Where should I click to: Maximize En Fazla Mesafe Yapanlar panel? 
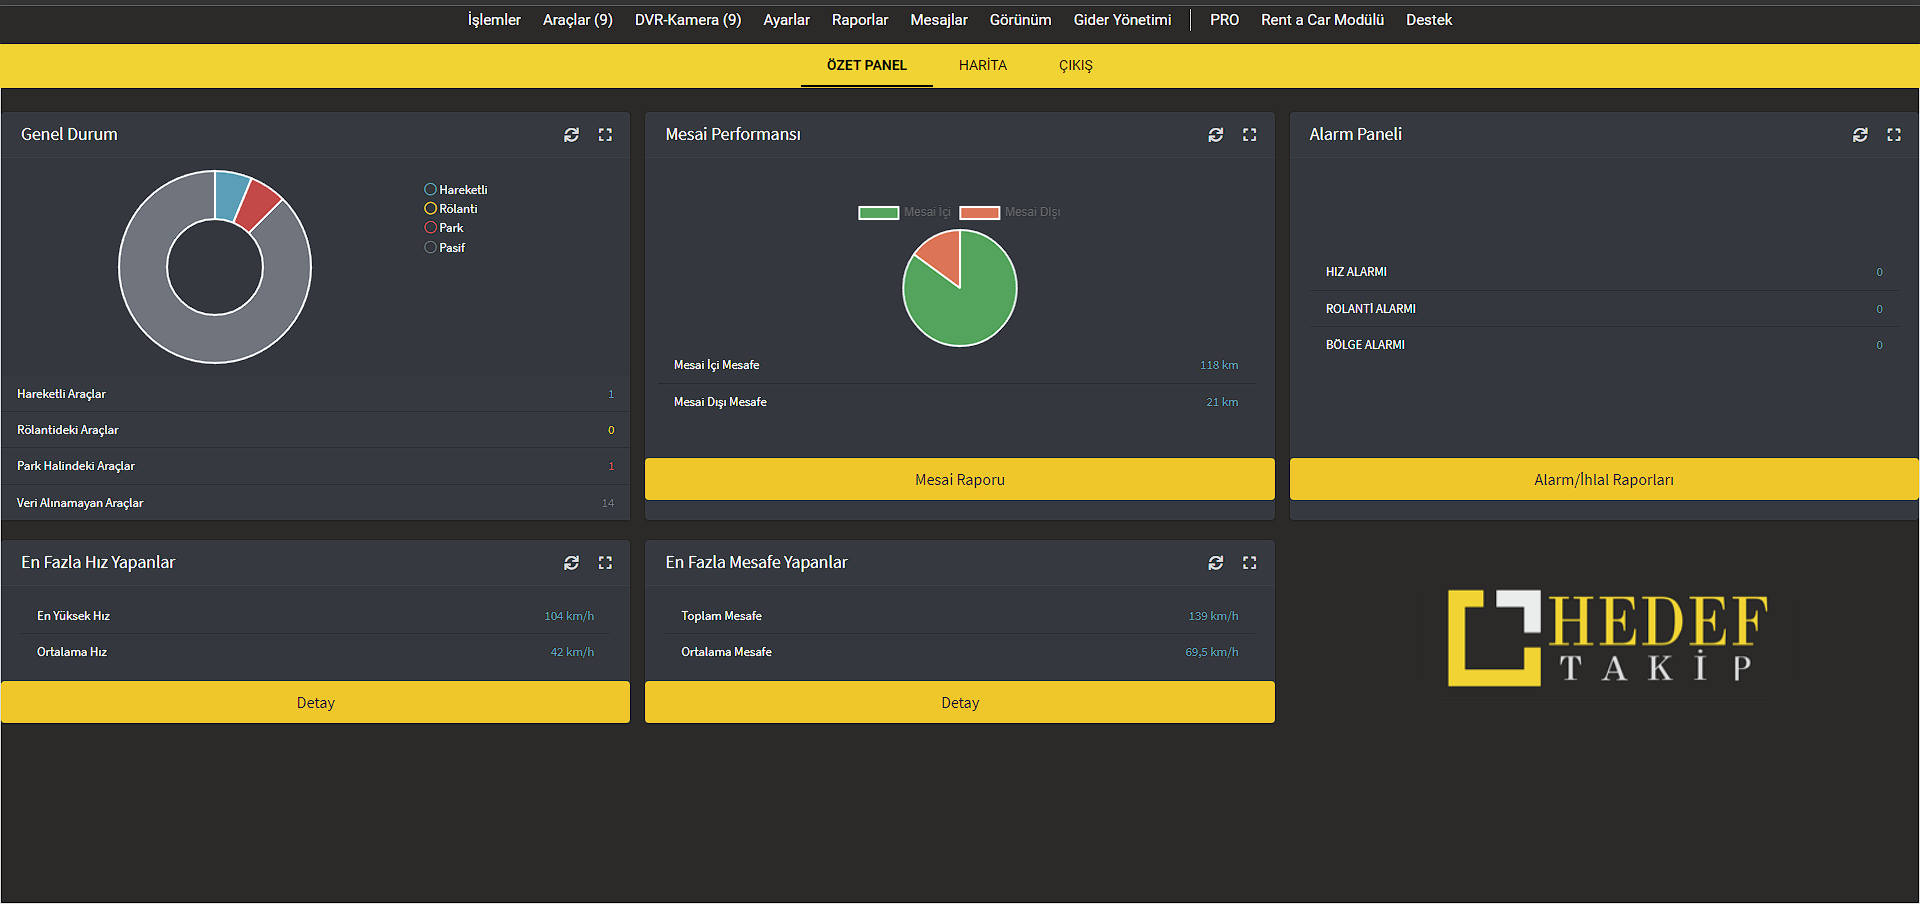click(x=1250, y=563)
